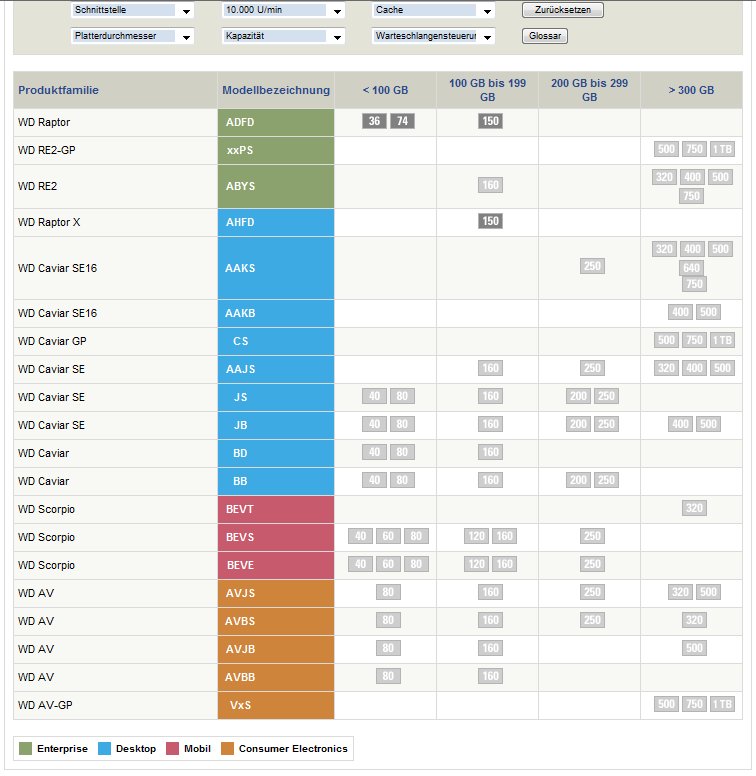Click the 750 badge in WD Caviar GP row
Image resolution: width=756 pixels, height=776 pixels.
[x=694, y=340]
